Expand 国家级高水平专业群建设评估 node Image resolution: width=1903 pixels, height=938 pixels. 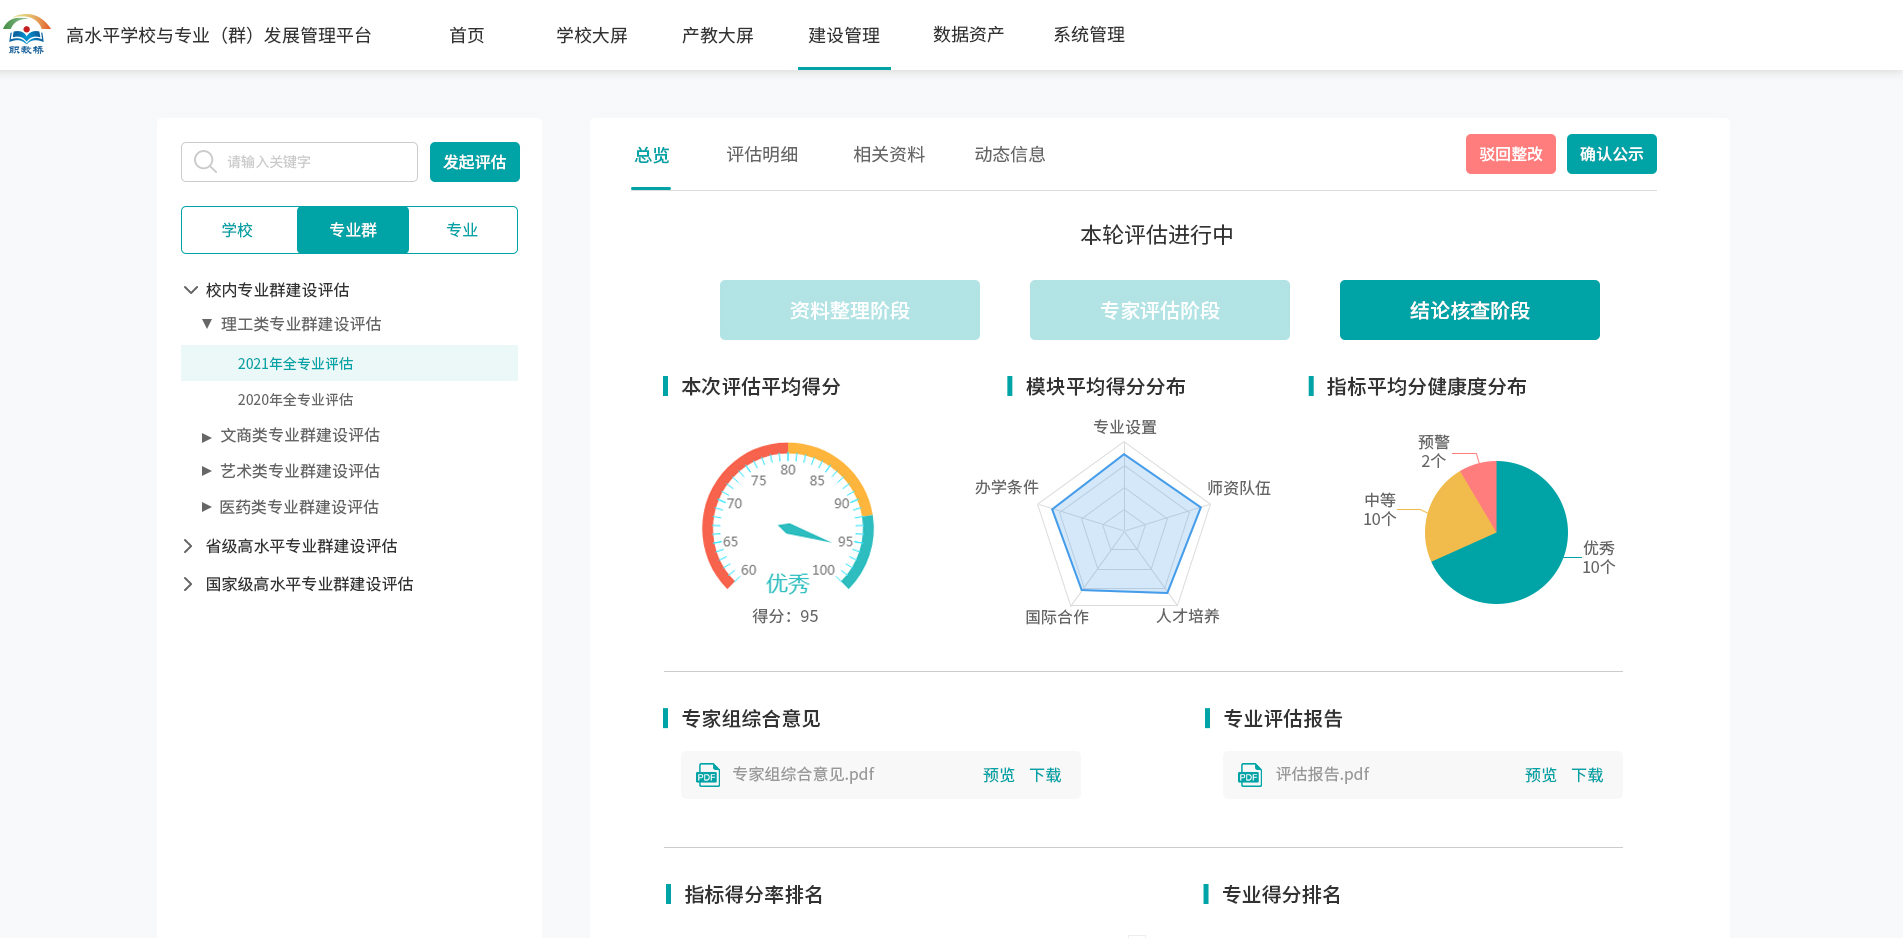188,584
